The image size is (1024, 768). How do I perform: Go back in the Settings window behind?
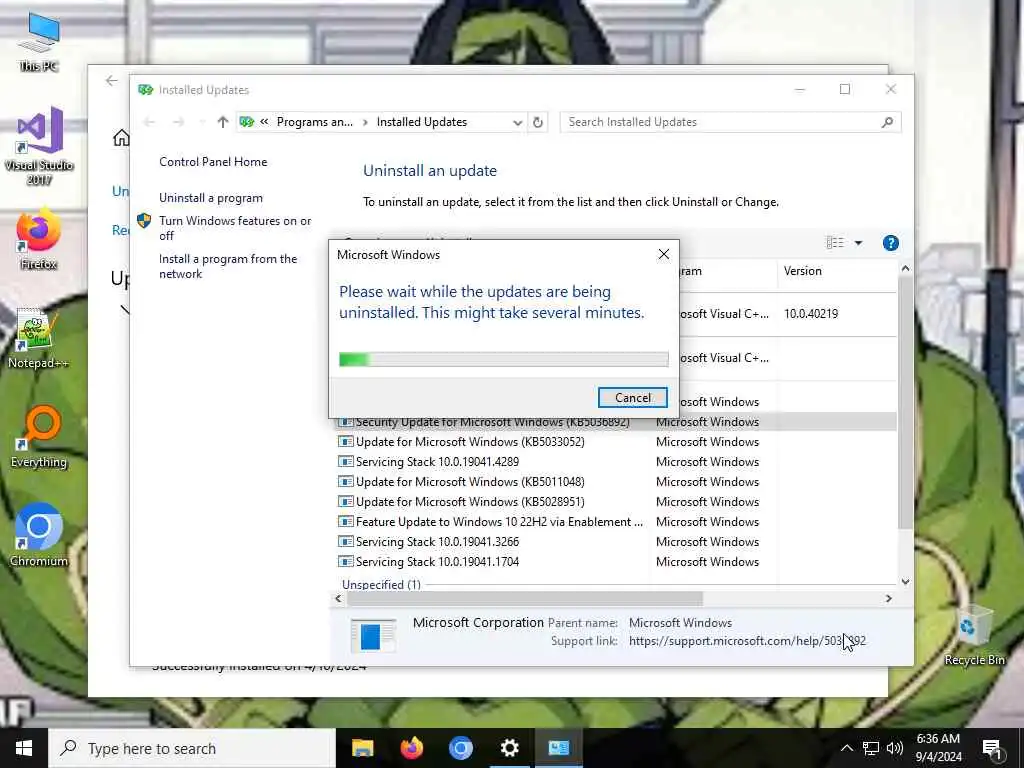pos(112,80)
